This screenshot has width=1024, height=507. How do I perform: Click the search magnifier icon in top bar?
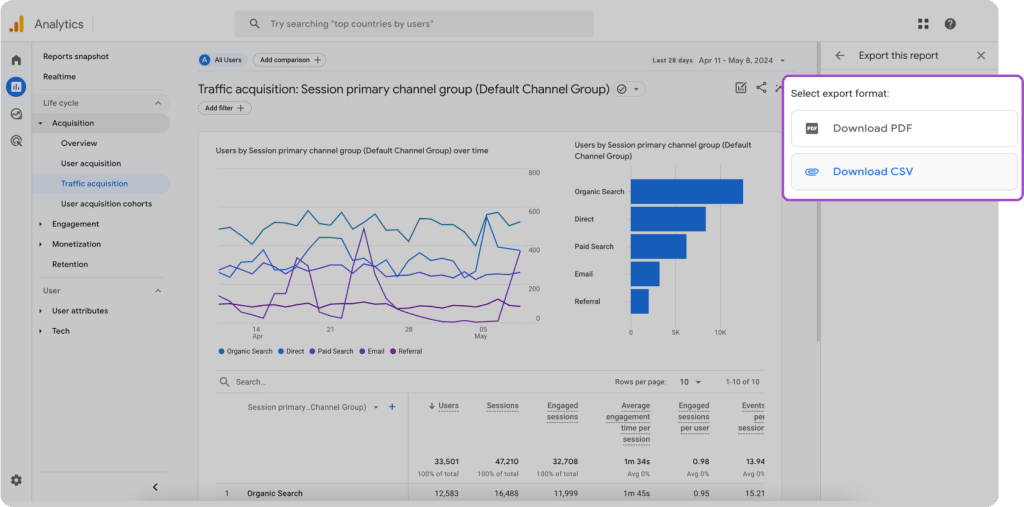pyautogui.click(x=255, y=24)
